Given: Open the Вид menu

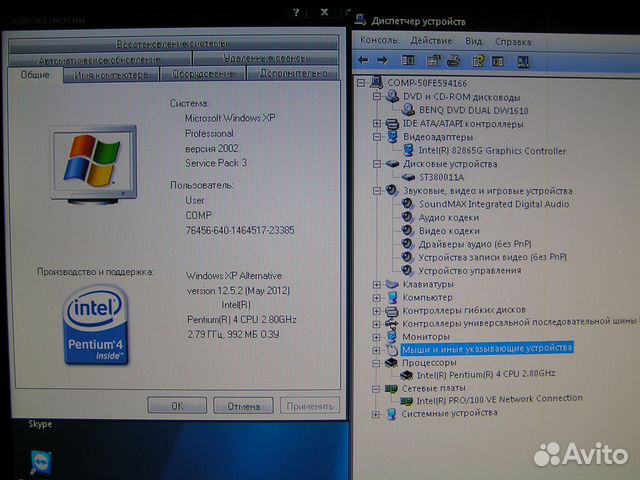Looking at the screenshot, I should coord(473,41).
